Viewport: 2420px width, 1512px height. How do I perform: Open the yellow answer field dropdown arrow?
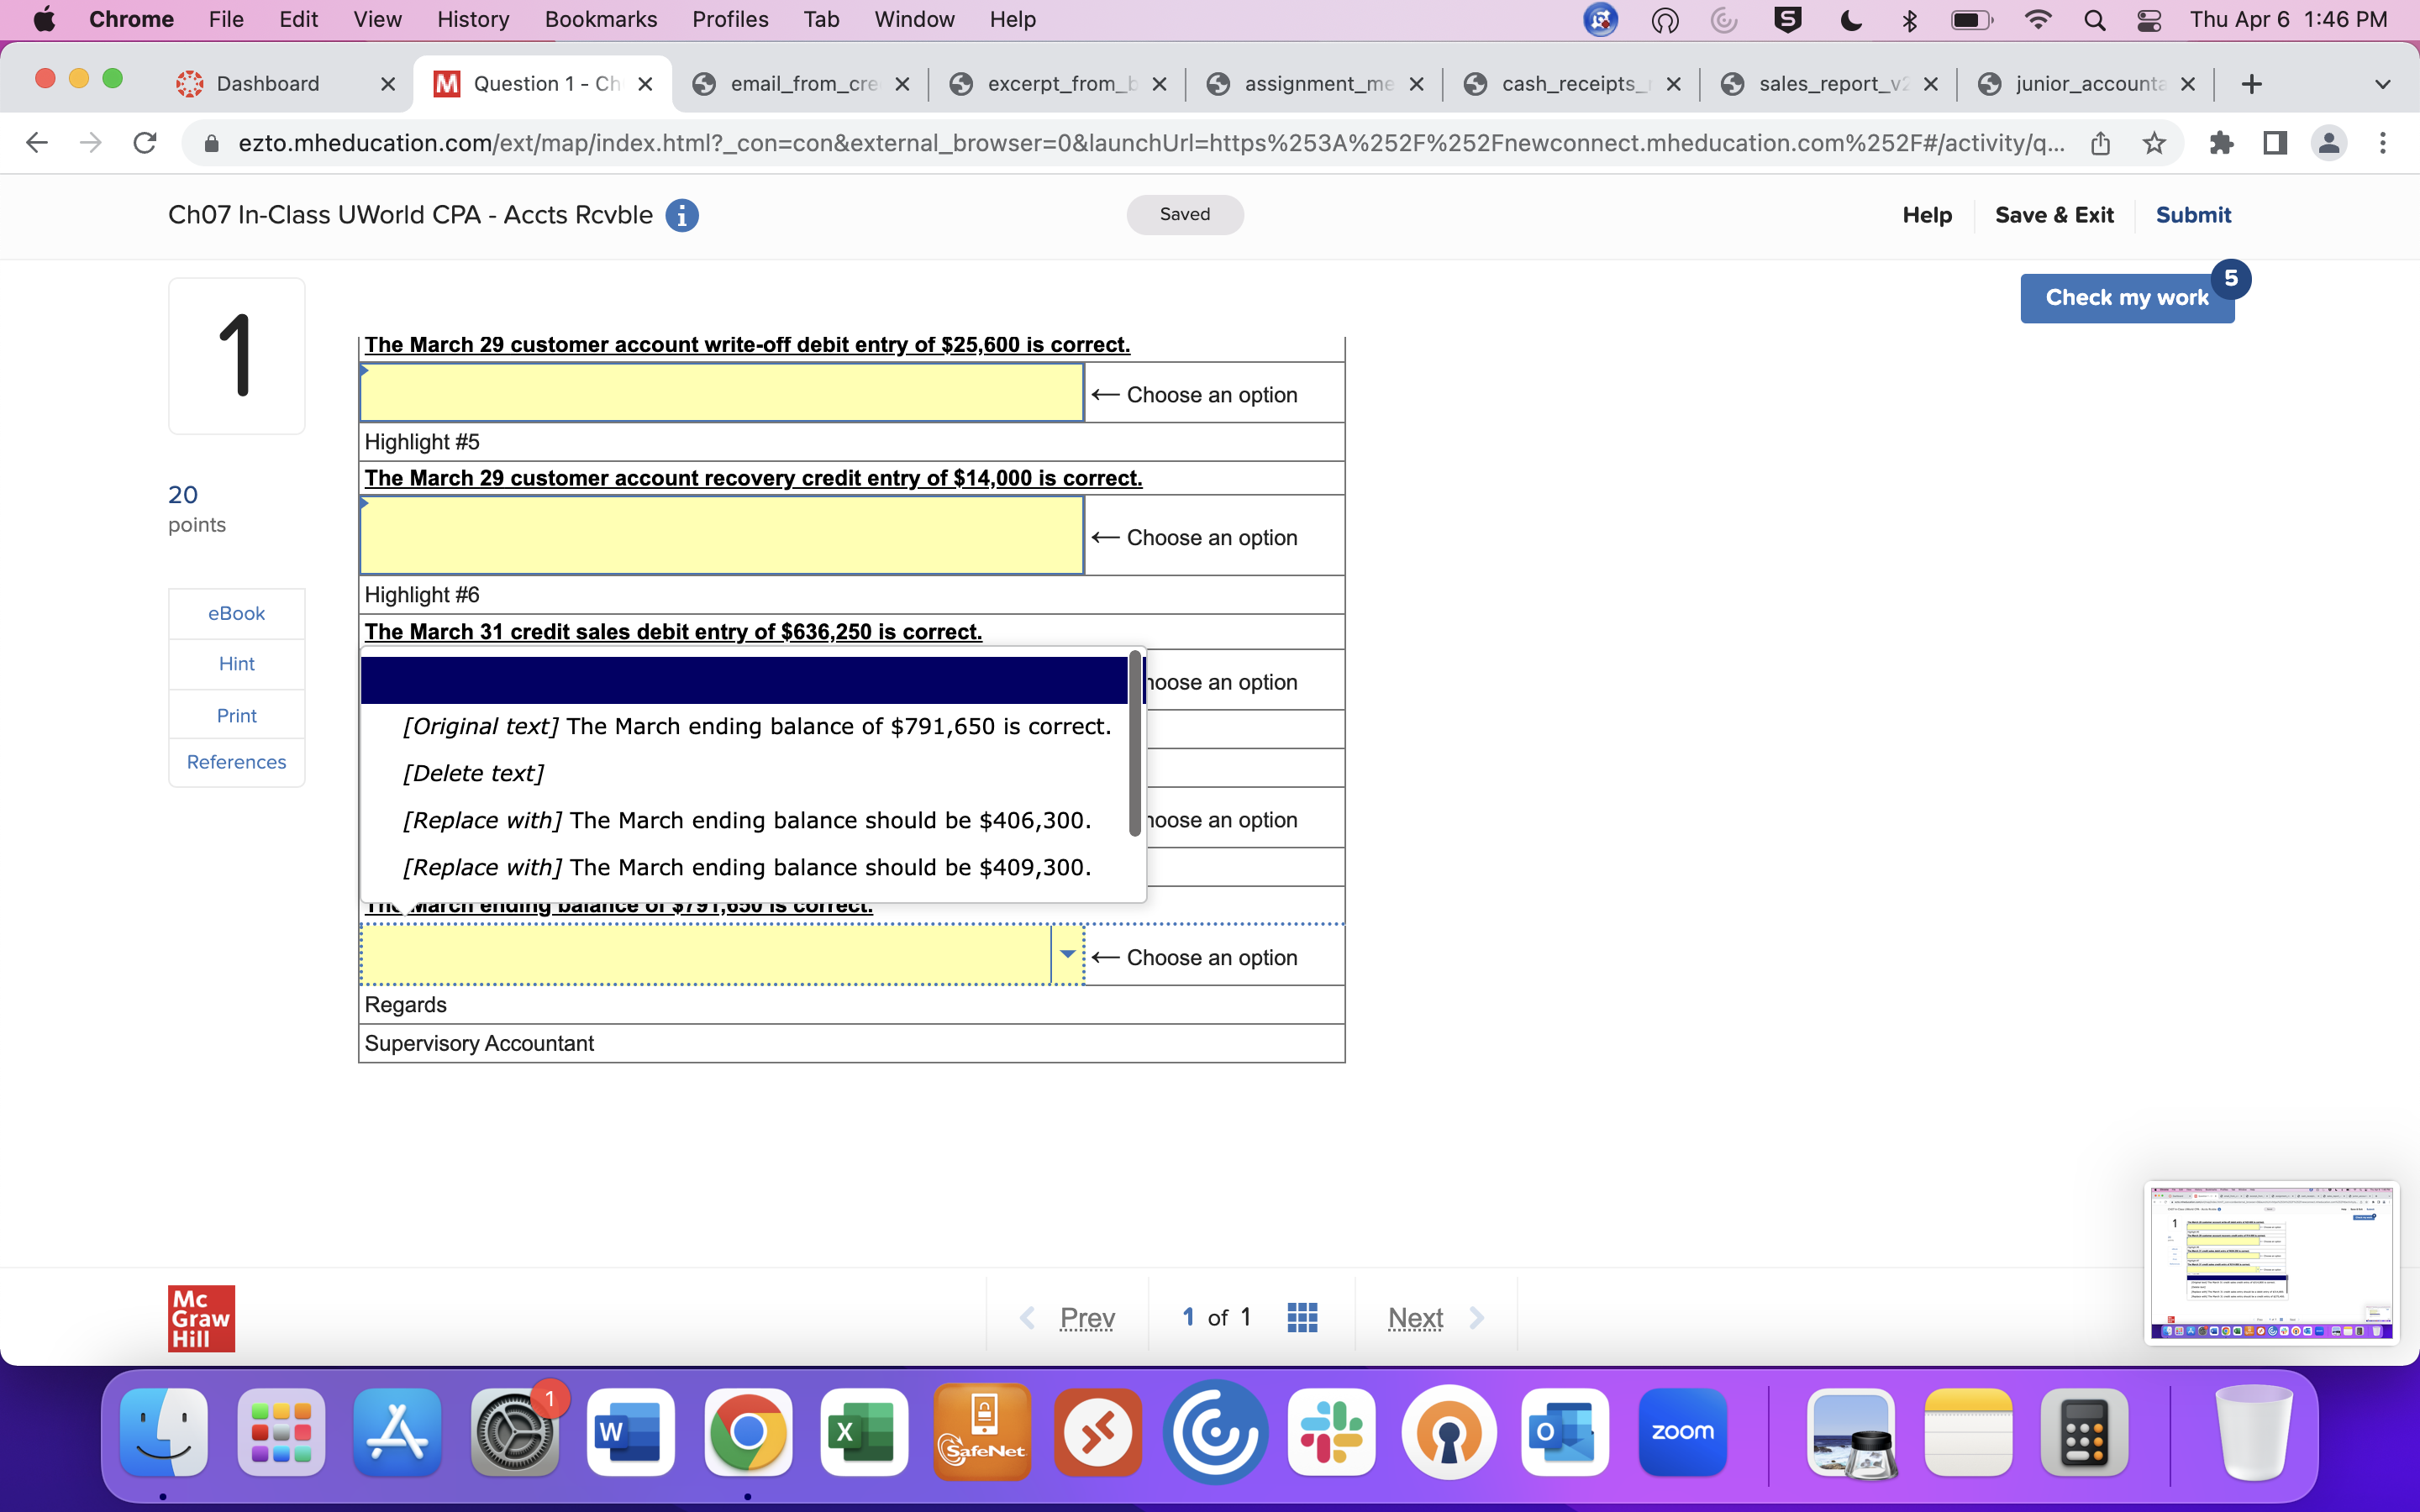pyautogui.click(x=1067, y=956)
